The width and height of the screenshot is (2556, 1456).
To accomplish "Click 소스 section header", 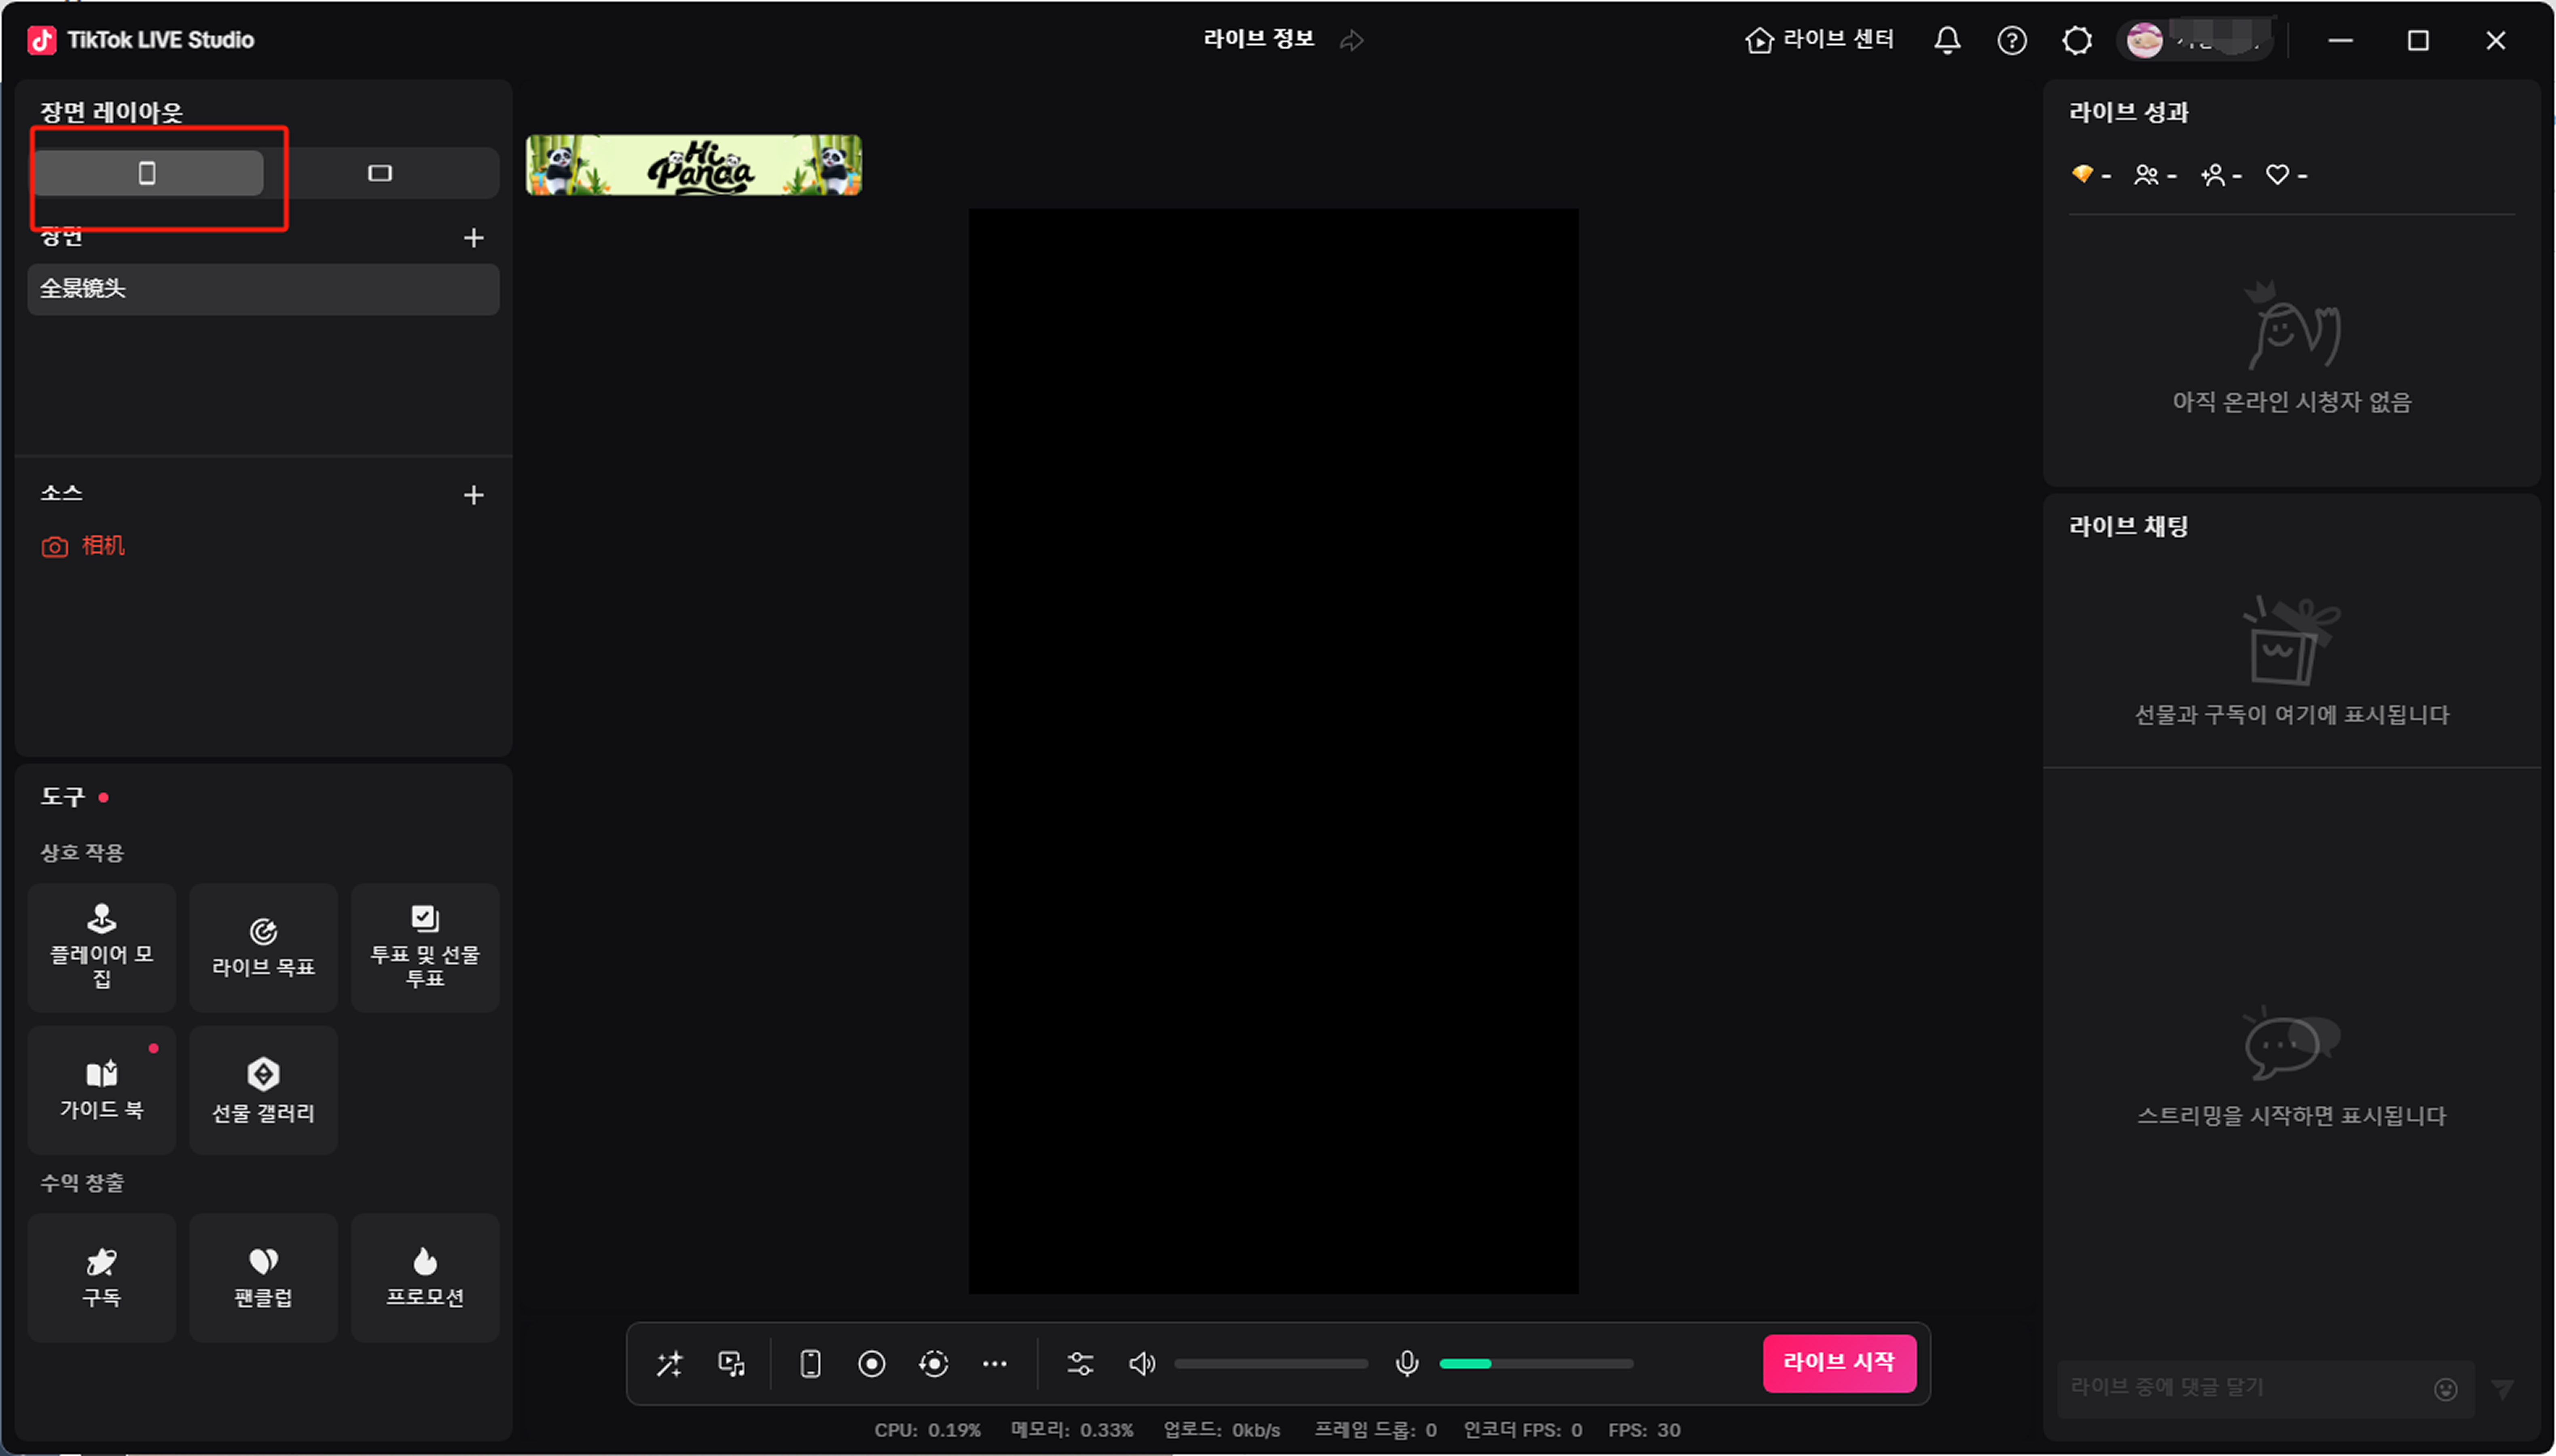I will click(x=61, y=493).
